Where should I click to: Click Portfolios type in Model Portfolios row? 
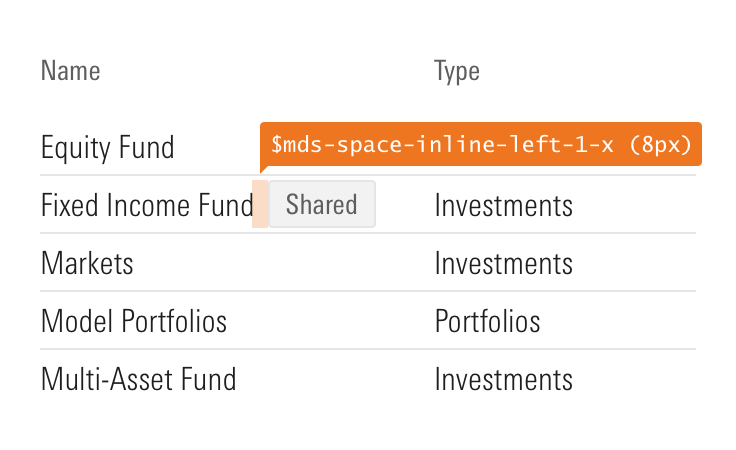pos(488,321)
